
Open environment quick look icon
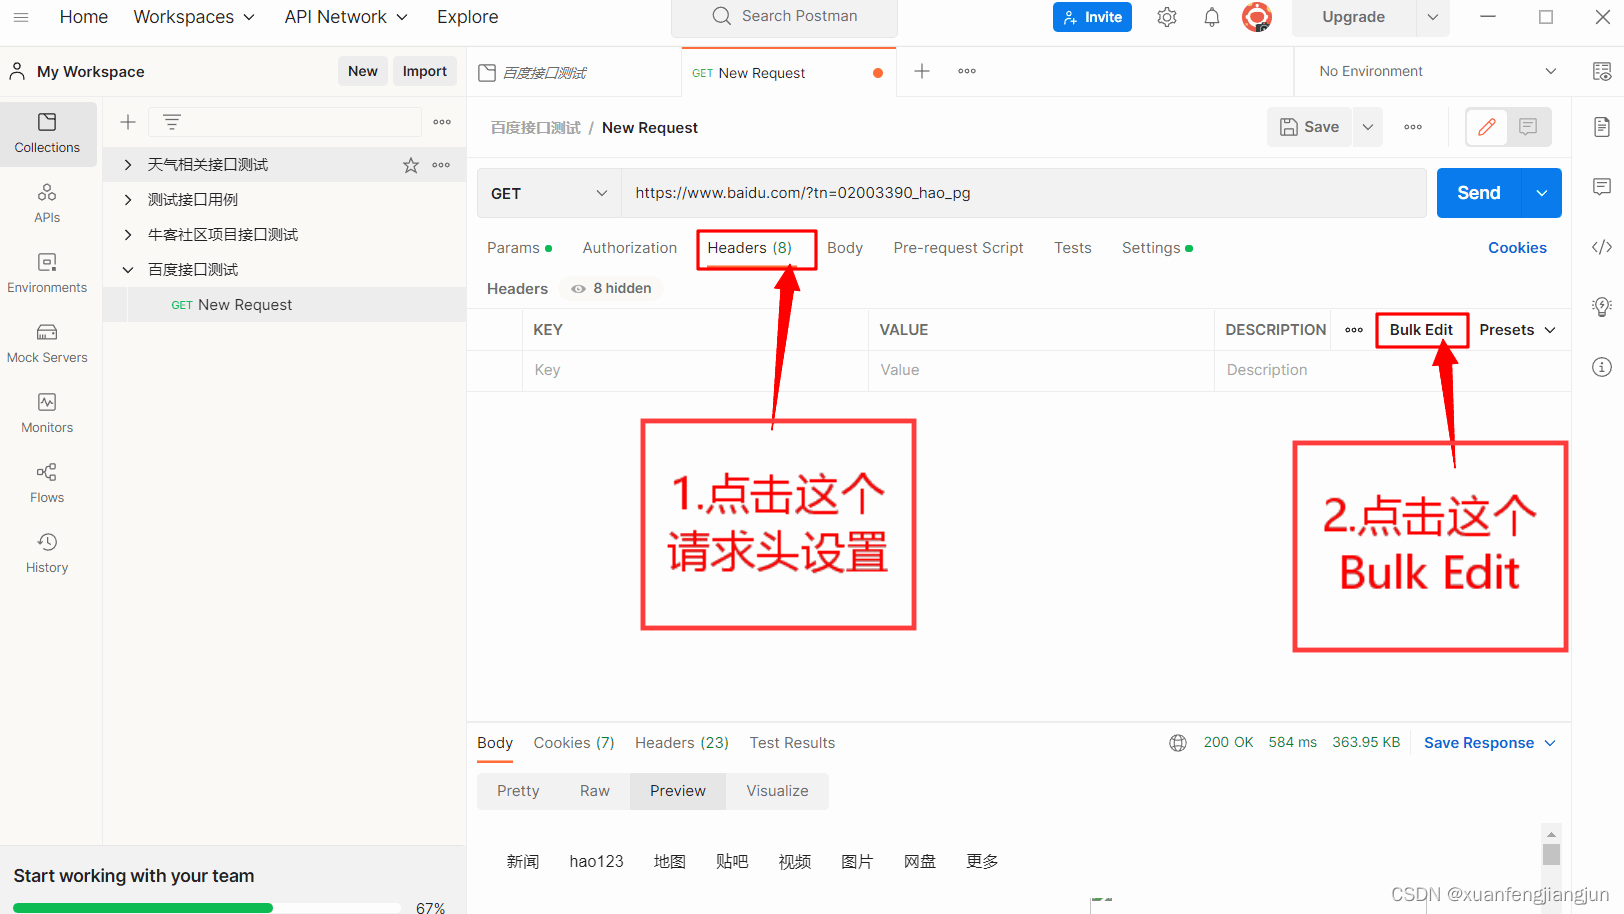point(1602,71)
